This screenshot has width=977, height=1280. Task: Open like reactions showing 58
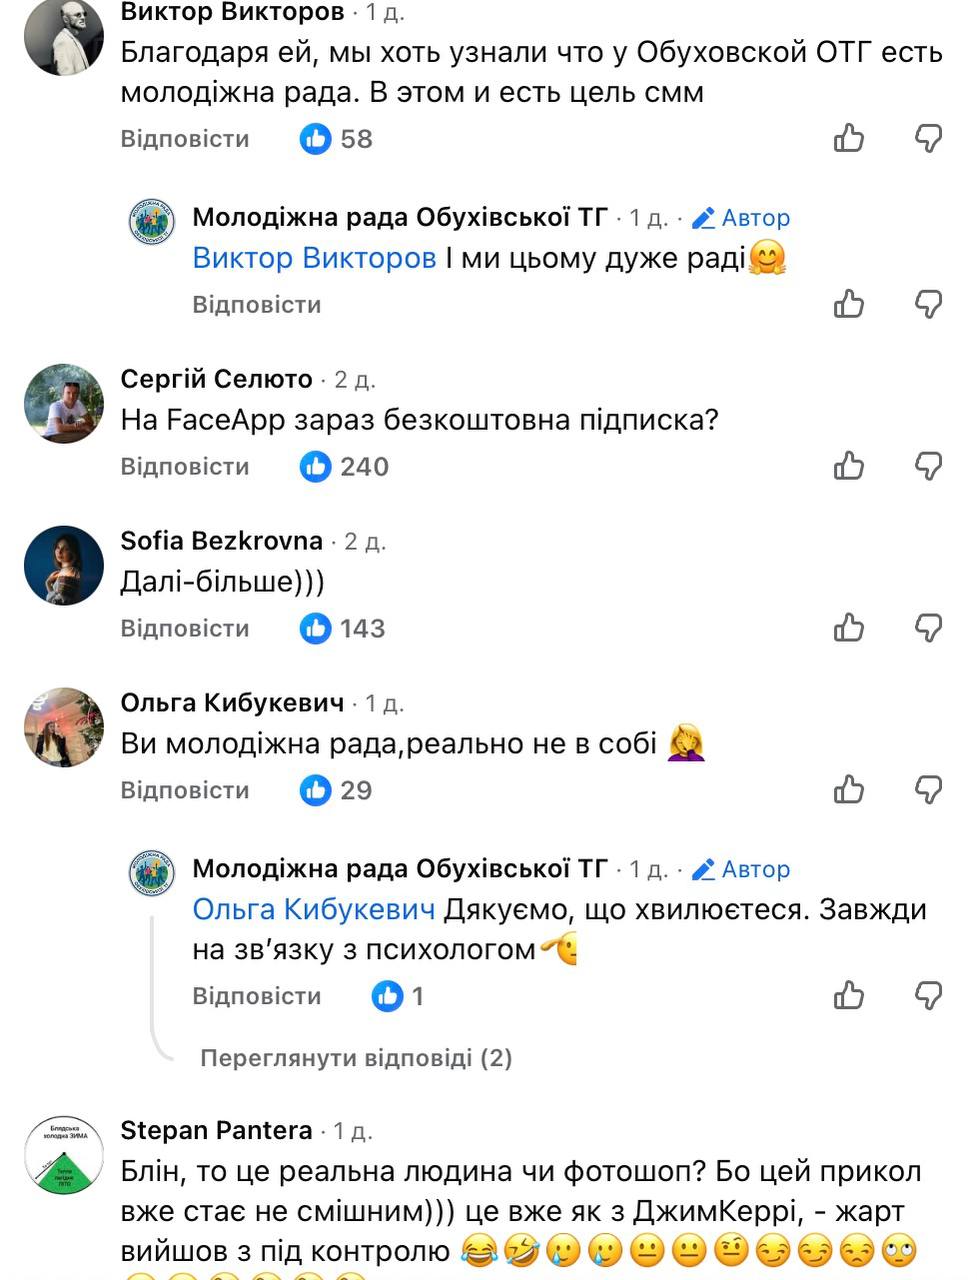[336, 138]
